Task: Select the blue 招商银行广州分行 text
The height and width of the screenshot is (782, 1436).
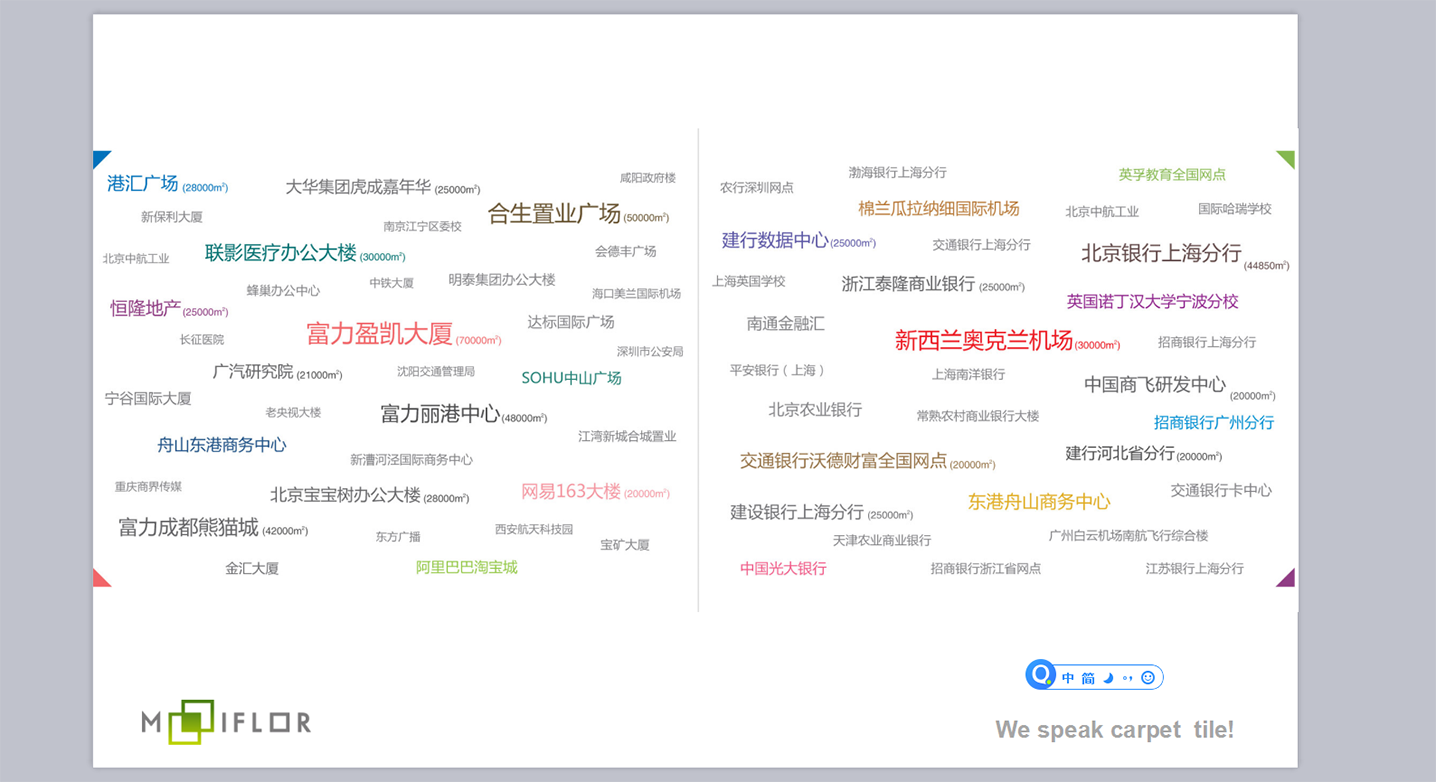Action: 1214,423
